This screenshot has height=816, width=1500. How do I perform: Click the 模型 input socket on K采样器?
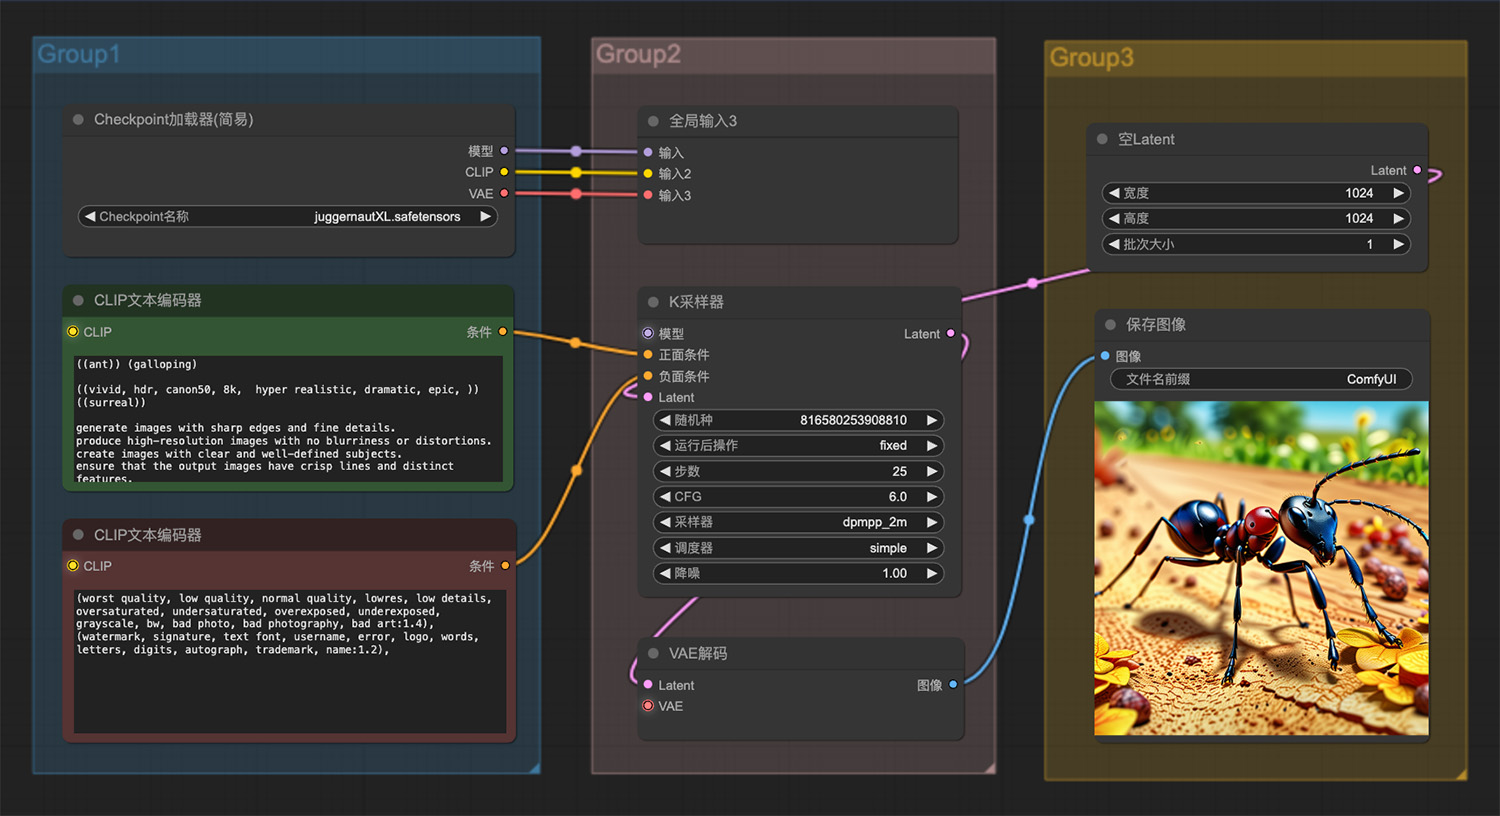[x=648, y=333]
